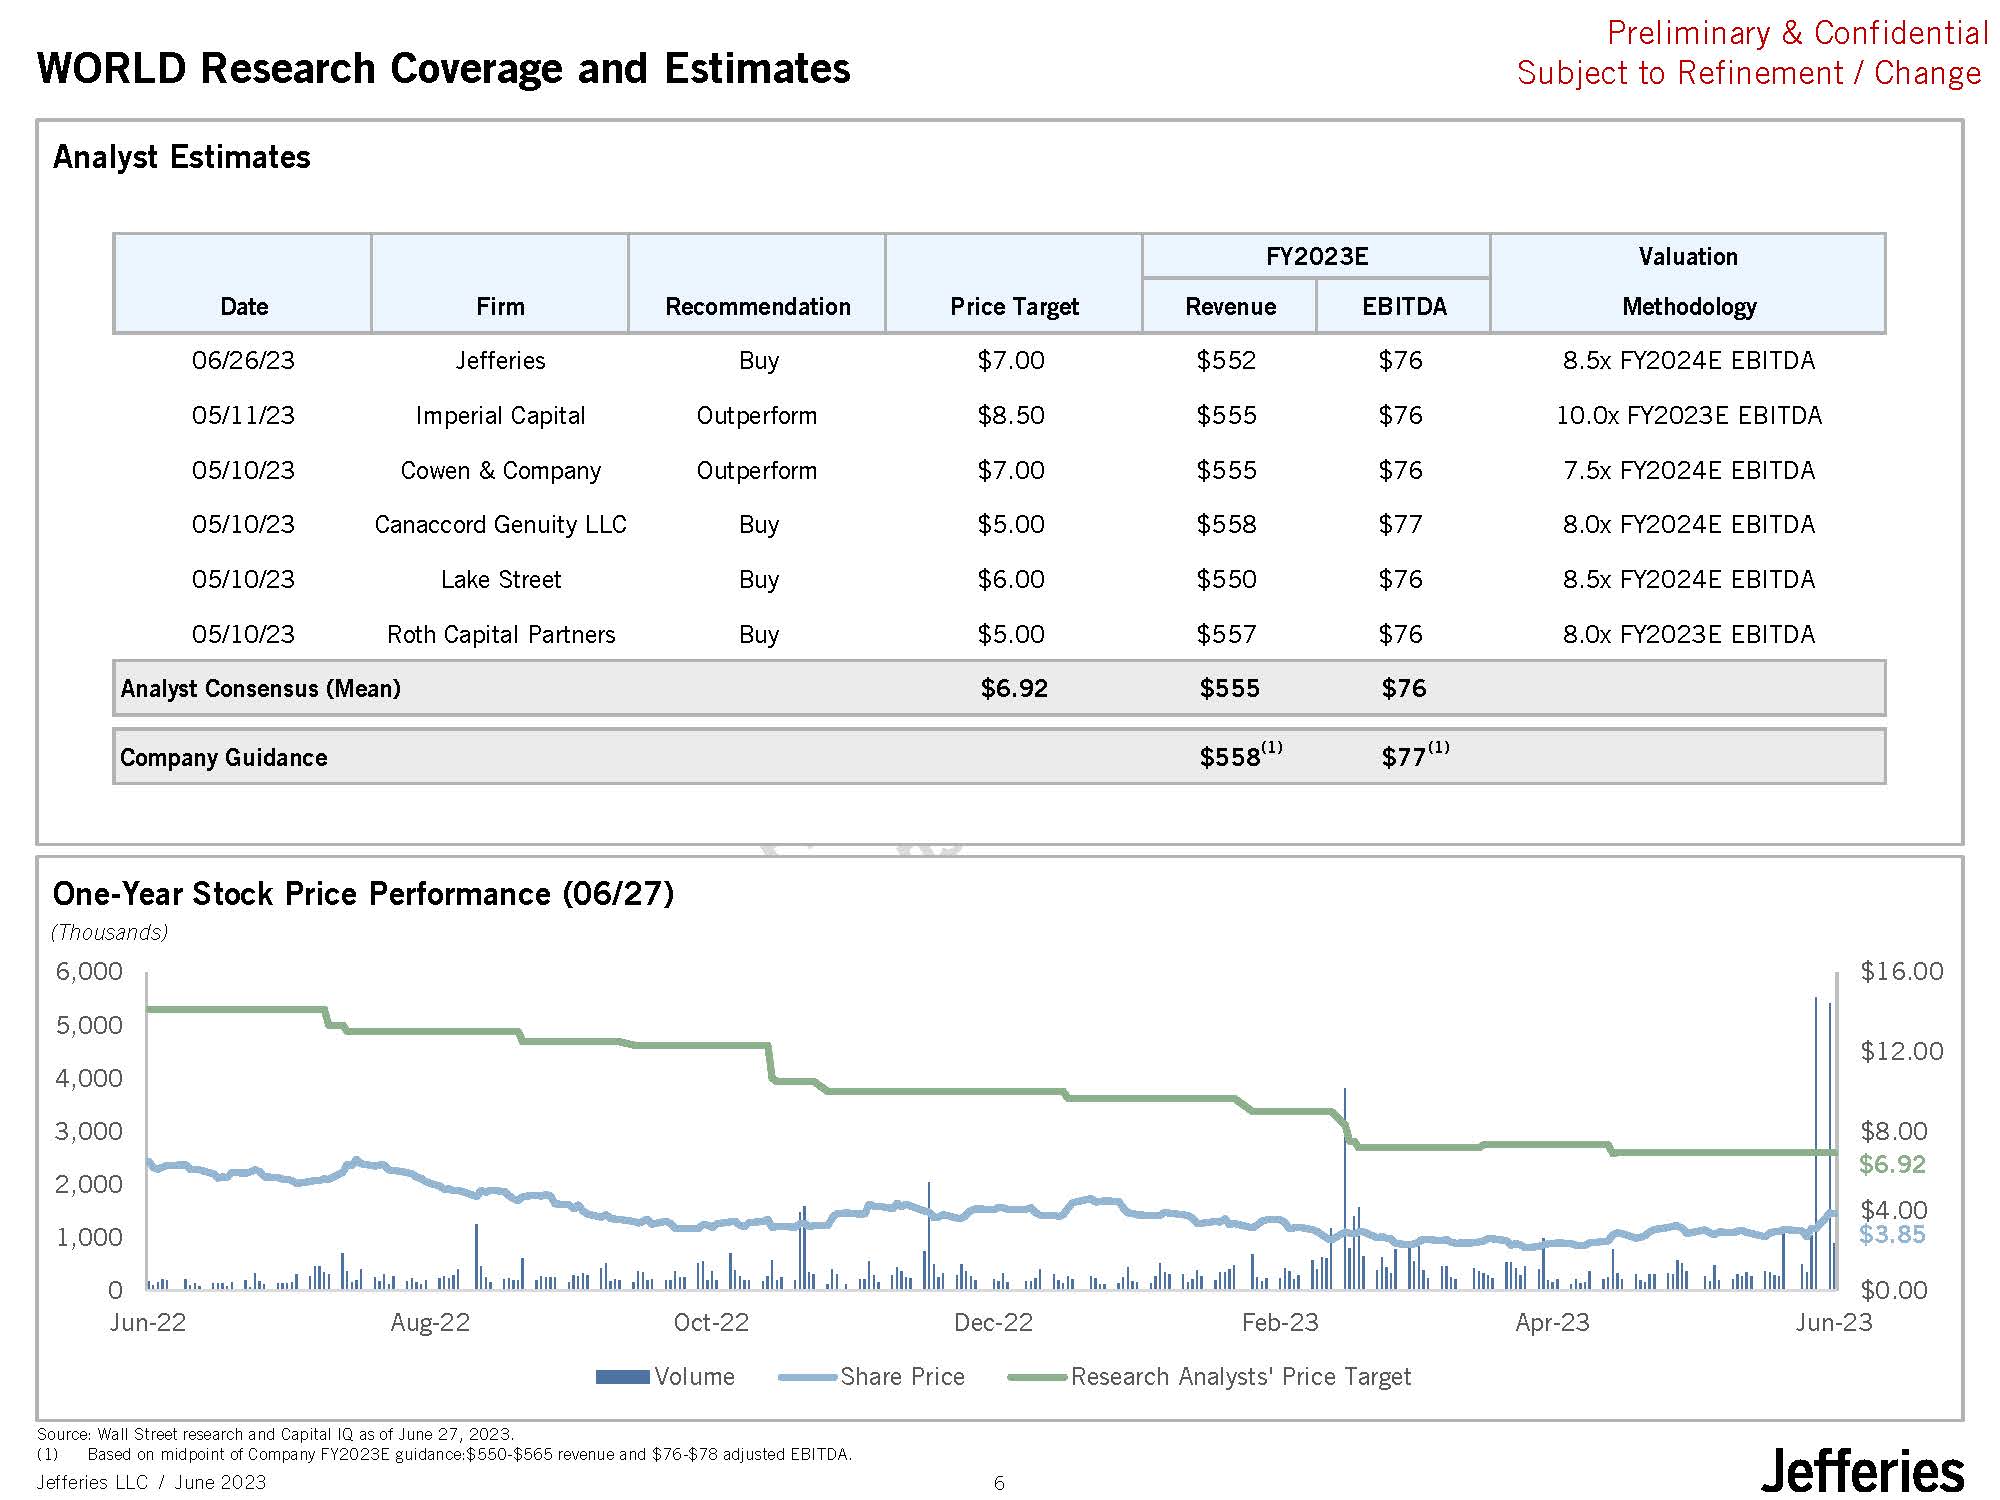
Task: Click the $558 company guidance revenue
Action: coord(1231,757)
